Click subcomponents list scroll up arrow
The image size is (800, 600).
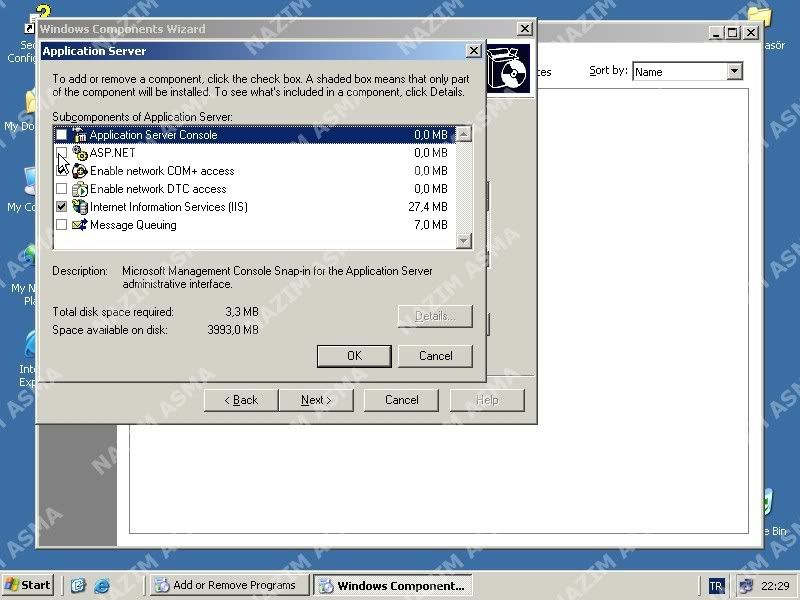coord(463,134)
